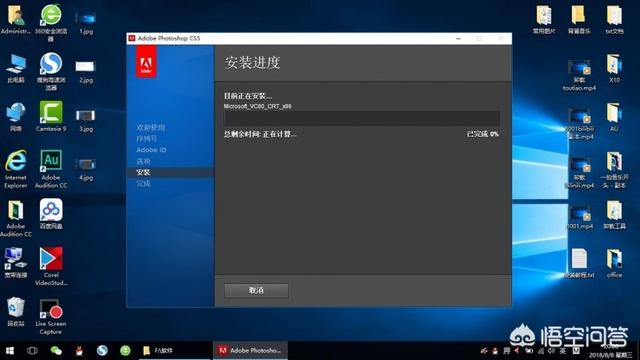Image resolution: width=640 pixels, height=360 pixels.
Task: Select the 0001.mp4 desktop video file
Action: pos(579,218)
